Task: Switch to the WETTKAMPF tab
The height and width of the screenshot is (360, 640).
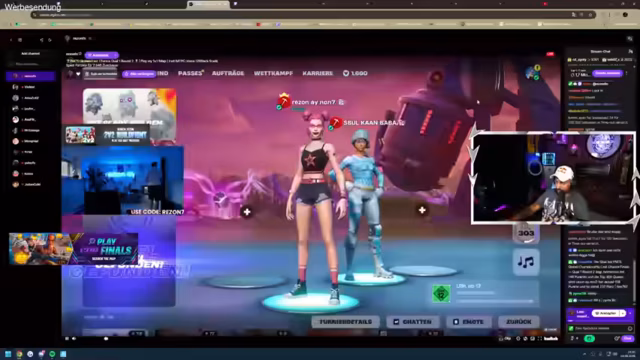Action: [x=273, y=73]
